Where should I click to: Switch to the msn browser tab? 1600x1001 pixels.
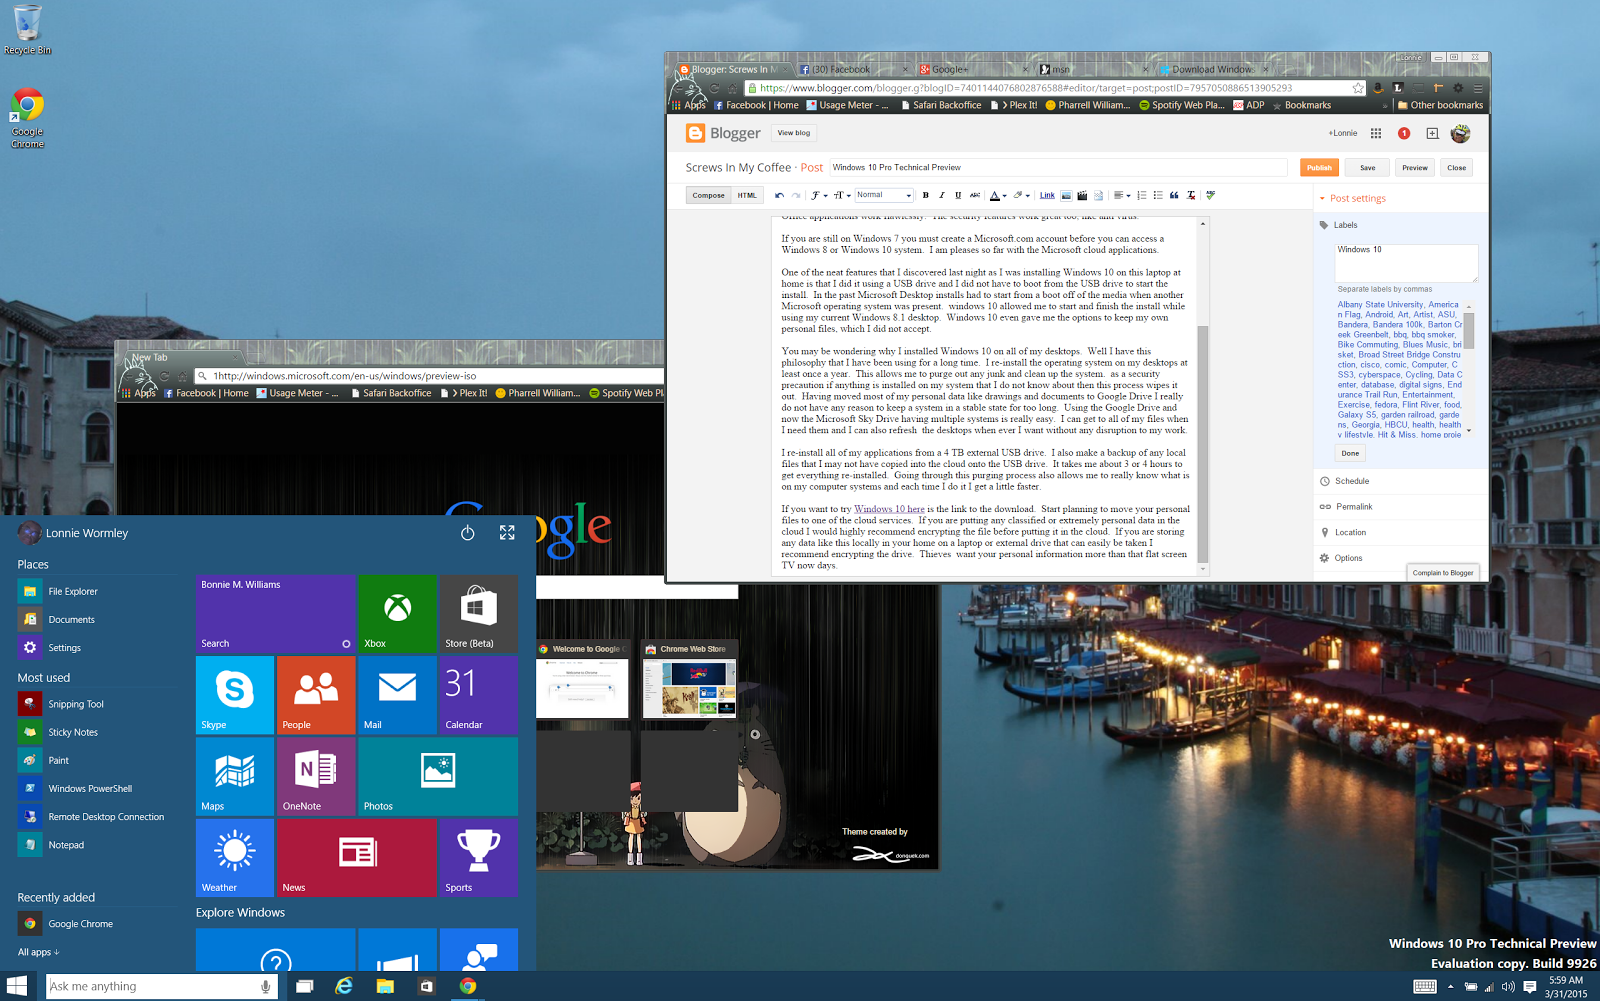click(1095, 69)
